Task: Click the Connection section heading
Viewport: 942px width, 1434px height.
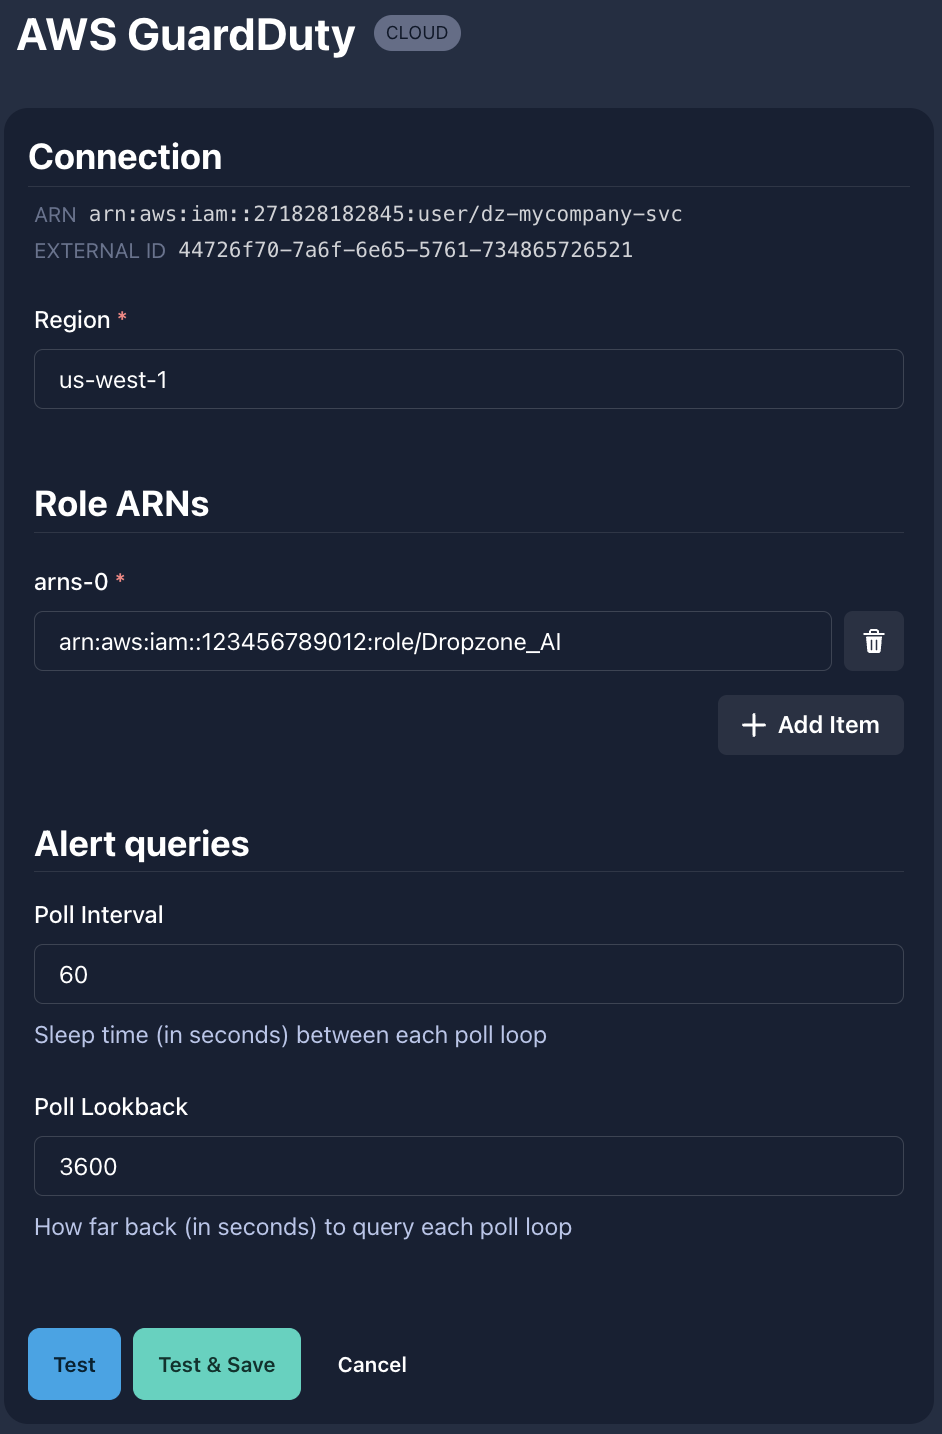Action: tap(125, 157)
